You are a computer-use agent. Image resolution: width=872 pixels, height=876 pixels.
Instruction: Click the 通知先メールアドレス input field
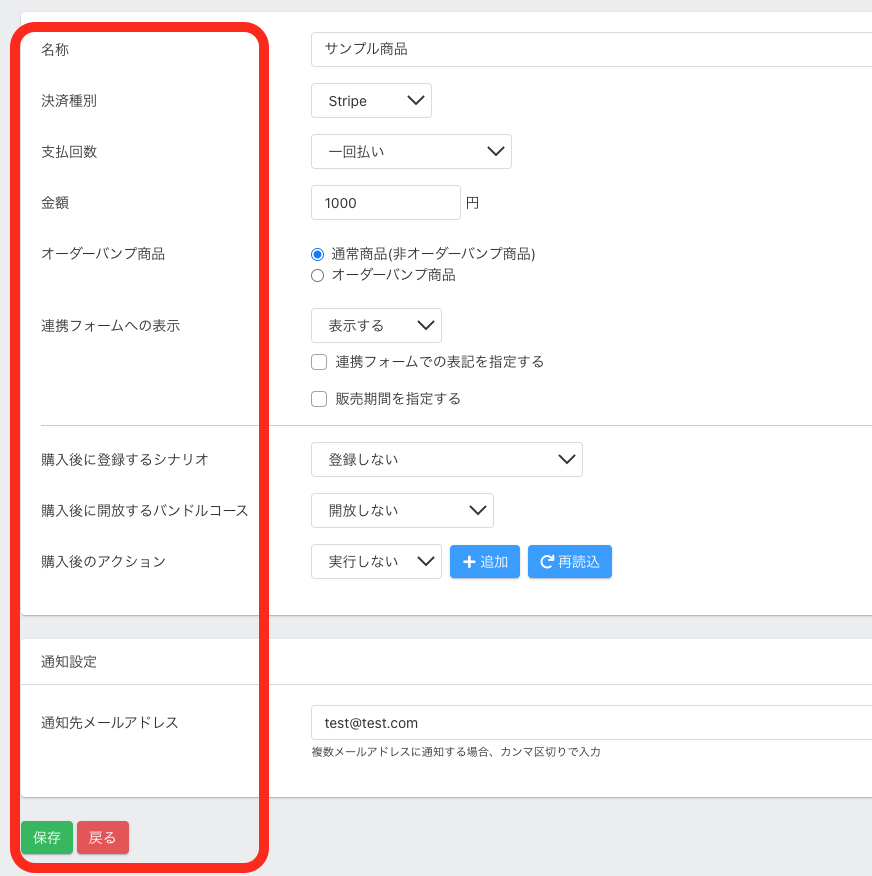pyautogui.click(x=590, y=723)
